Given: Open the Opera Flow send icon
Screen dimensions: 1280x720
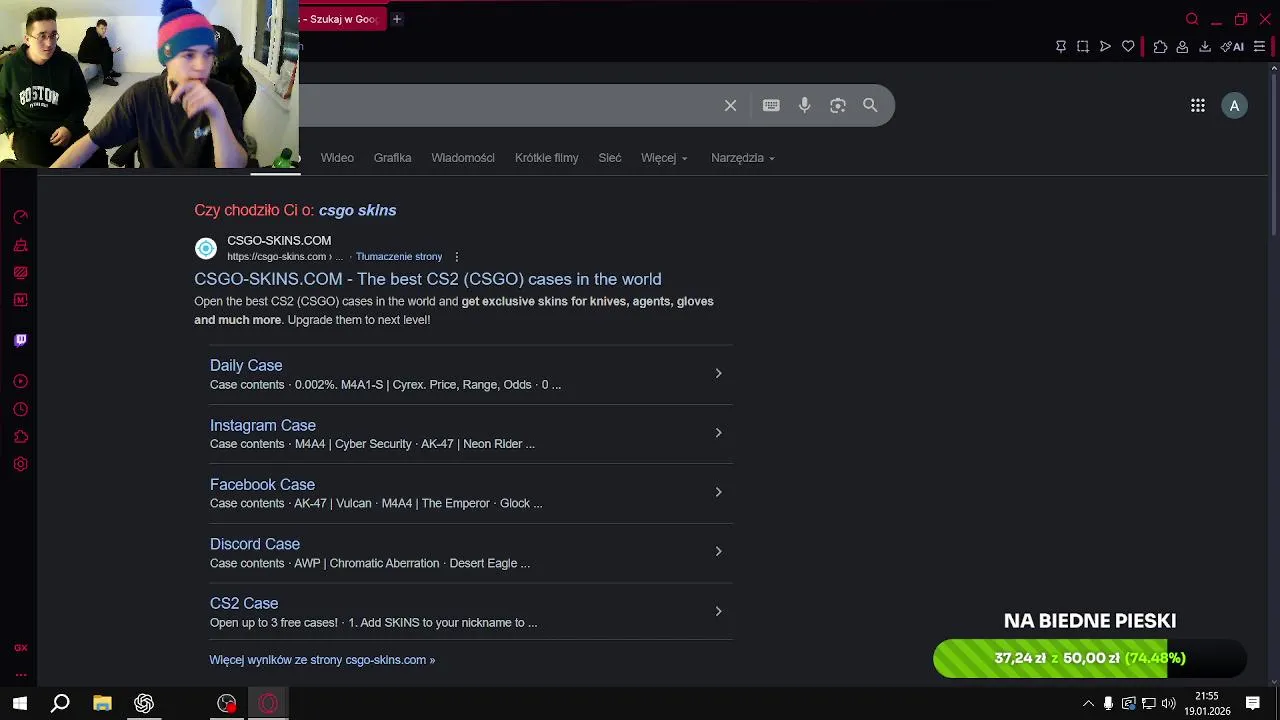Looking at the screenshot, I should click(x=1105, y=47).
